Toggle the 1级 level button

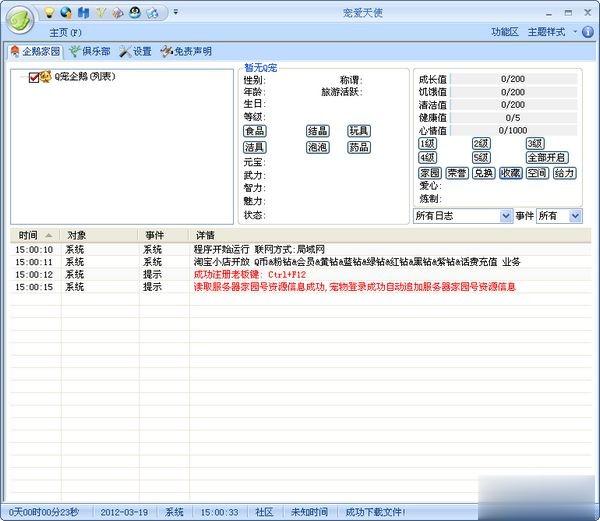[x=427, y=144]
